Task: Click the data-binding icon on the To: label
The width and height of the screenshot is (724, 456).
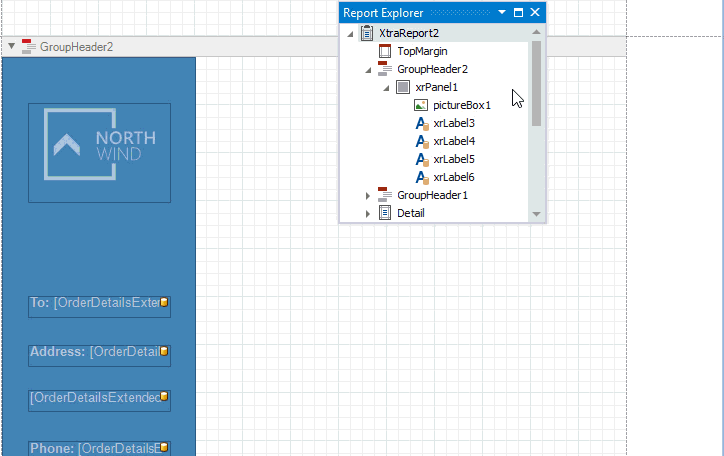Action: (x=164, y=301)
